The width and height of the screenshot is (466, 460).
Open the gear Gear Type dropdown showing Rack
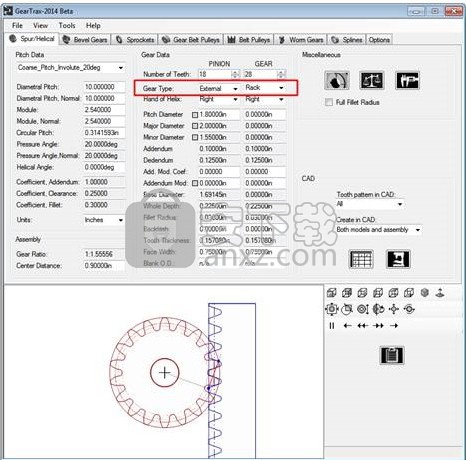click(265, 88)
